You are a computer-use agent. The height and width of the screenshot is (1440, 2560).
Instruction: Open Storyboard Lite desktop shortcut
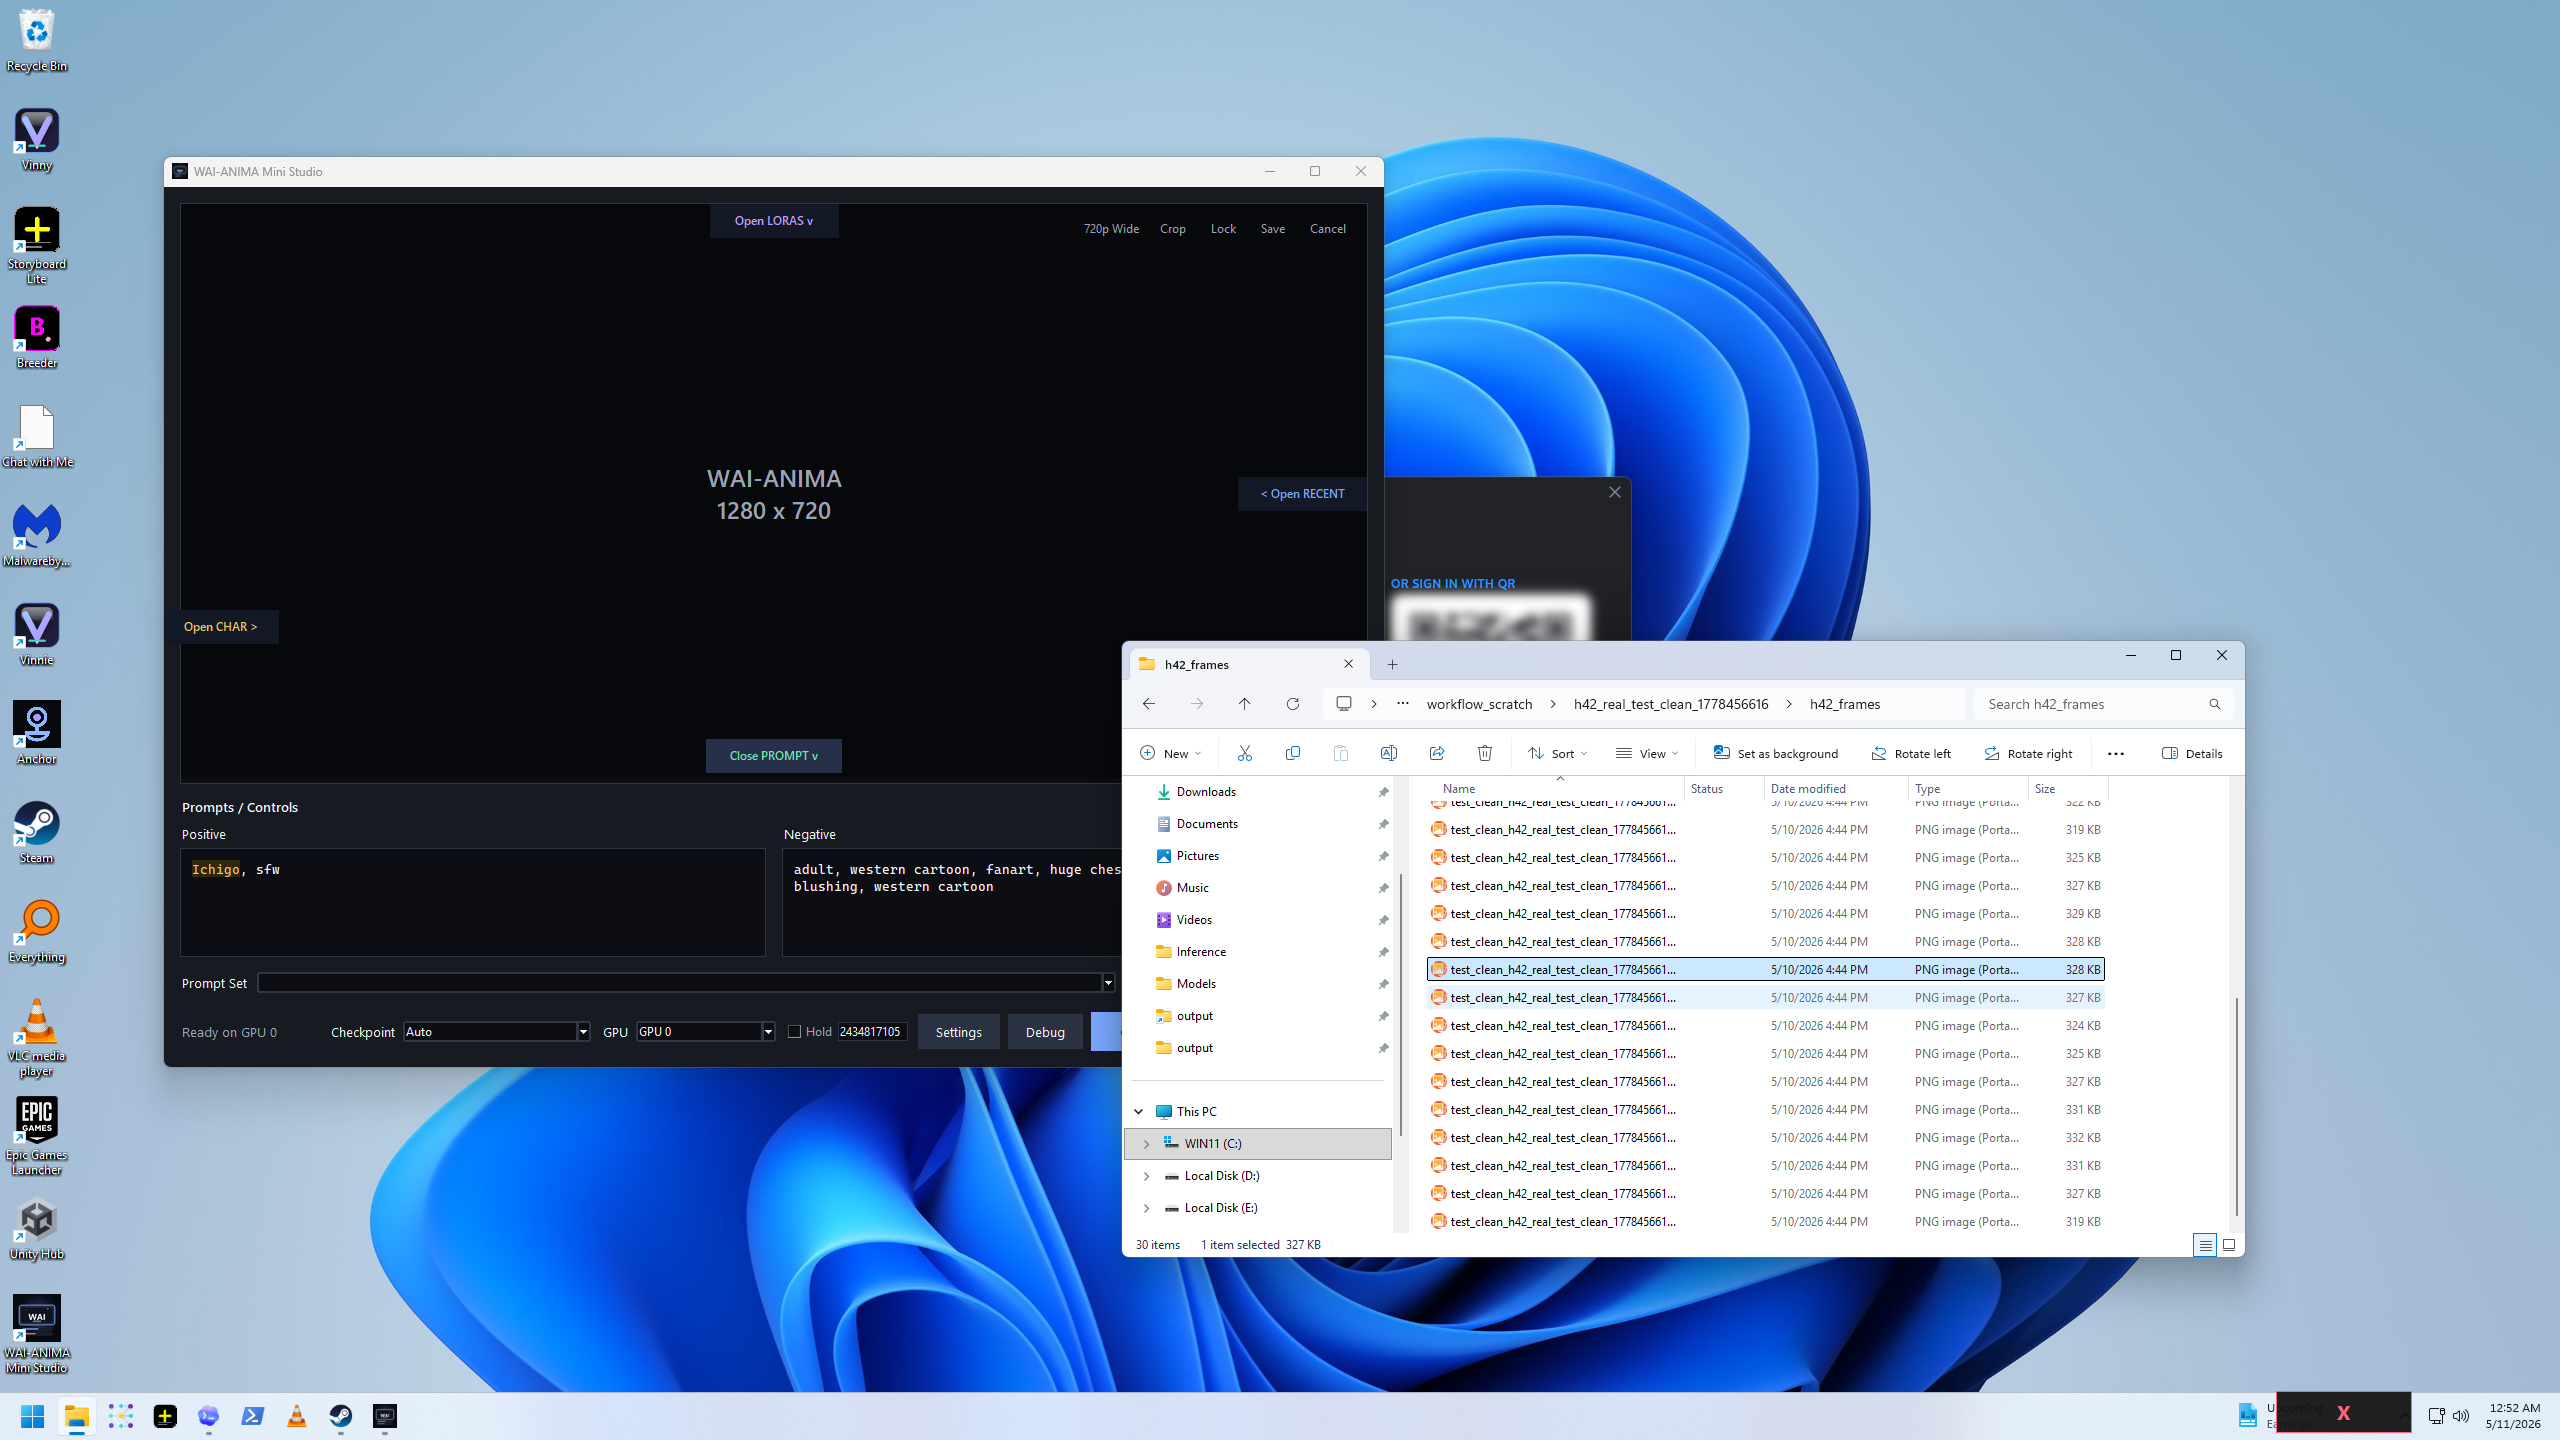pyautogui.click(x=37, y=246)
